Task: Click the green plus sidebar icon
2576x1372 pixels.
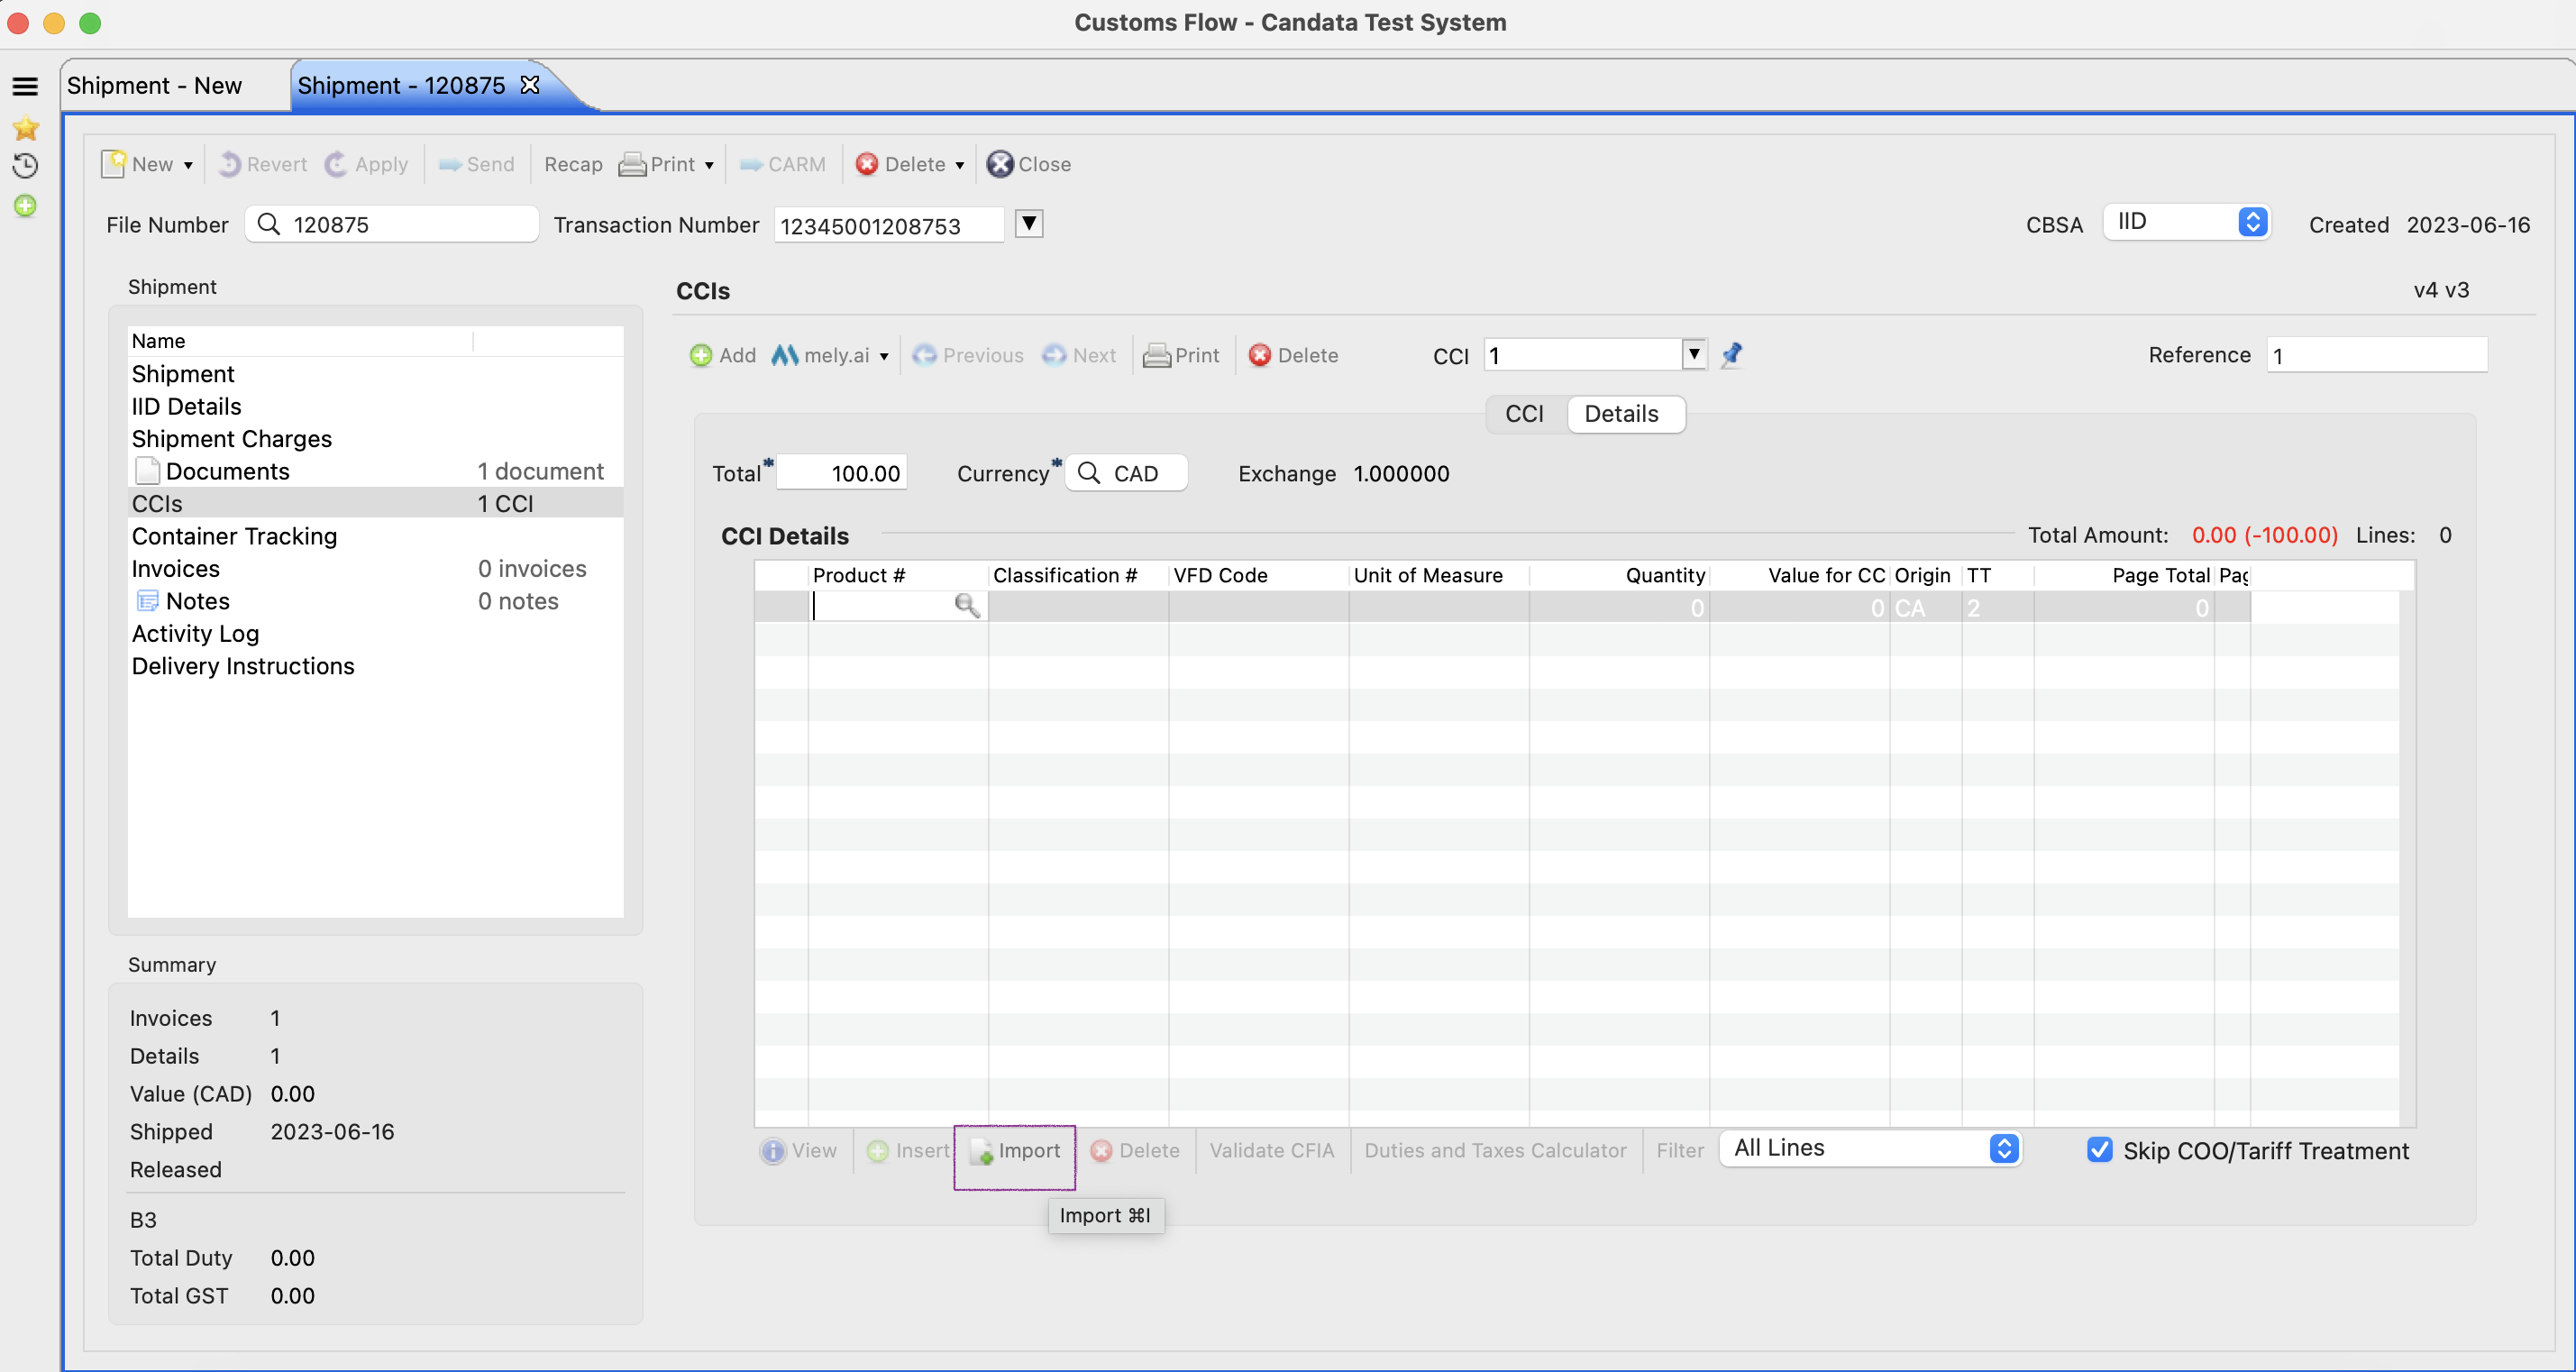Action: [25, 206]
